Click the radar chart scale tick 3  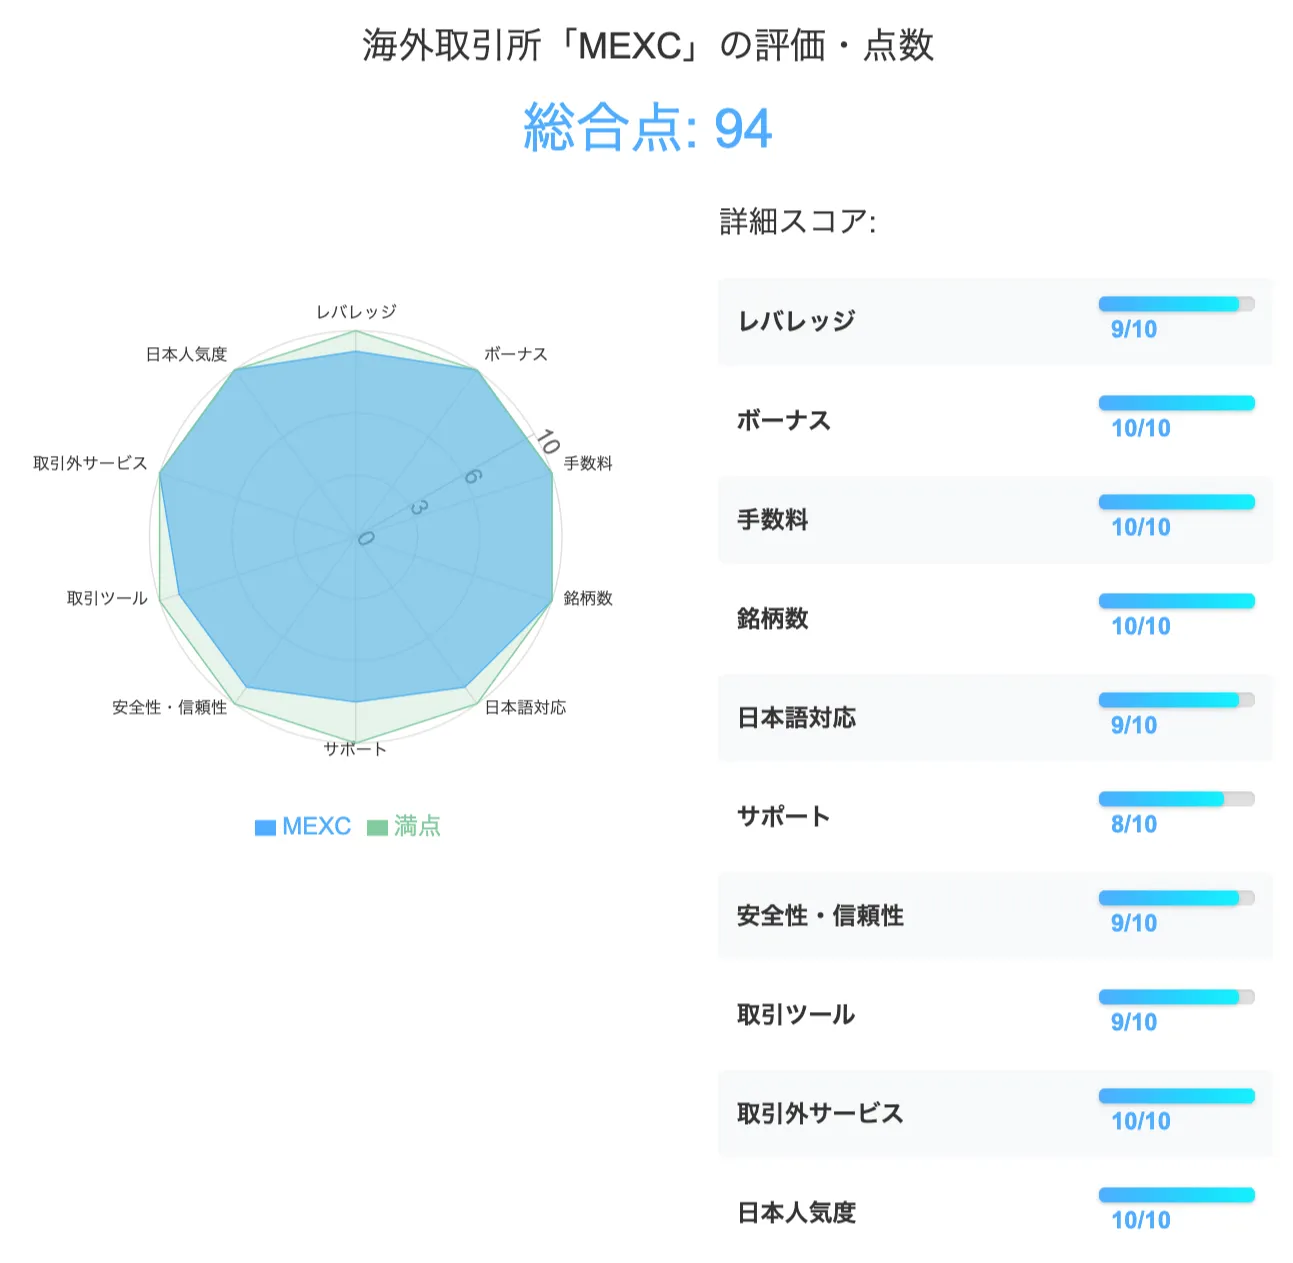[418, 508]
